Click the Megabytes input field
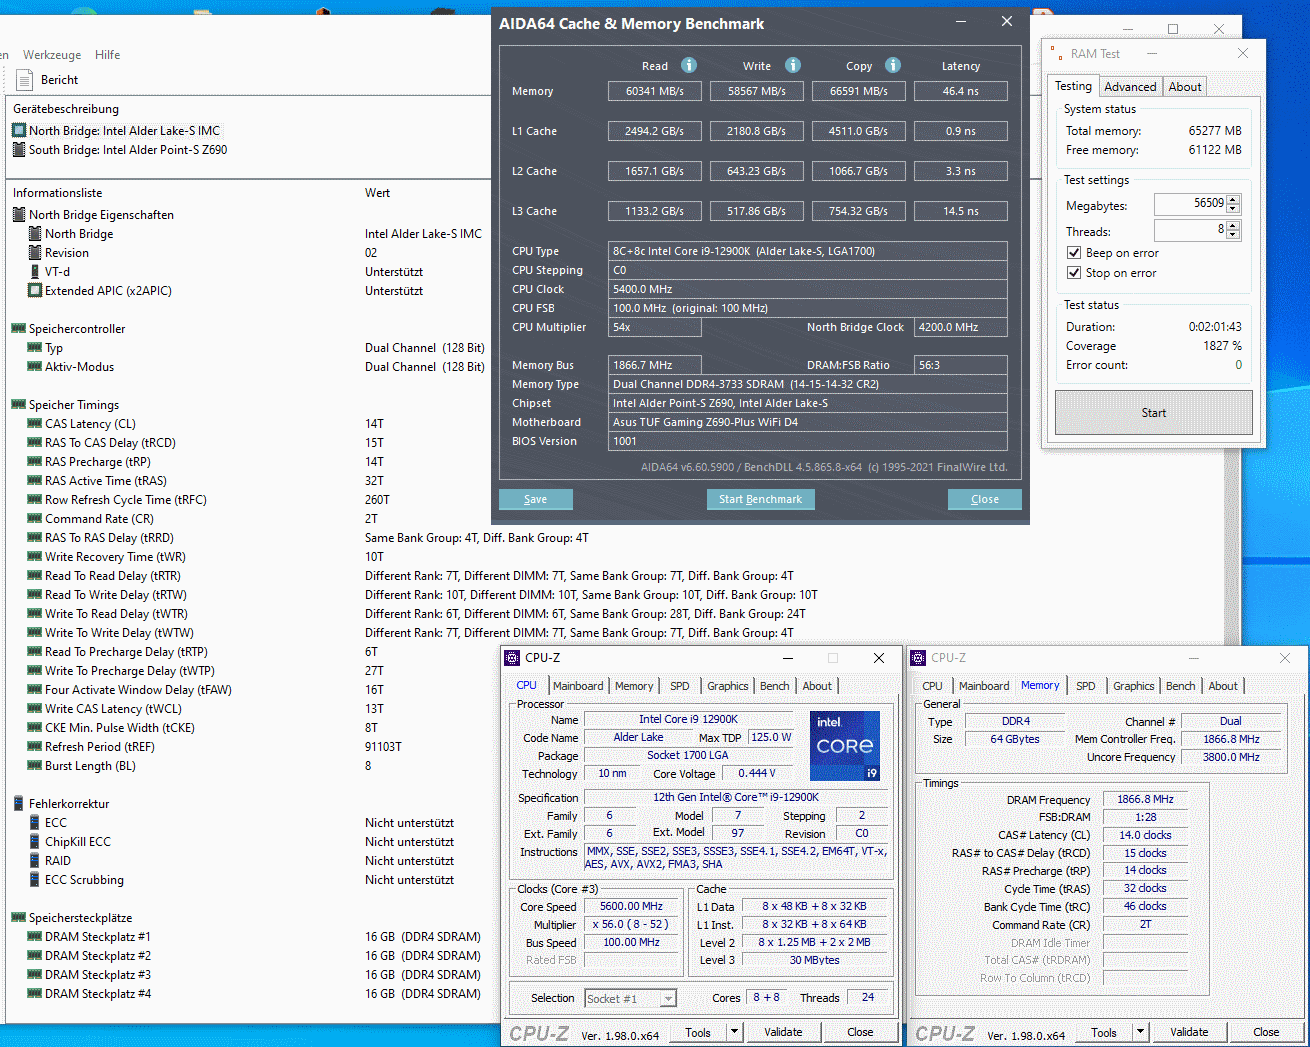The width and height of the screenshot is (1310, 1047). [1190, 204]
